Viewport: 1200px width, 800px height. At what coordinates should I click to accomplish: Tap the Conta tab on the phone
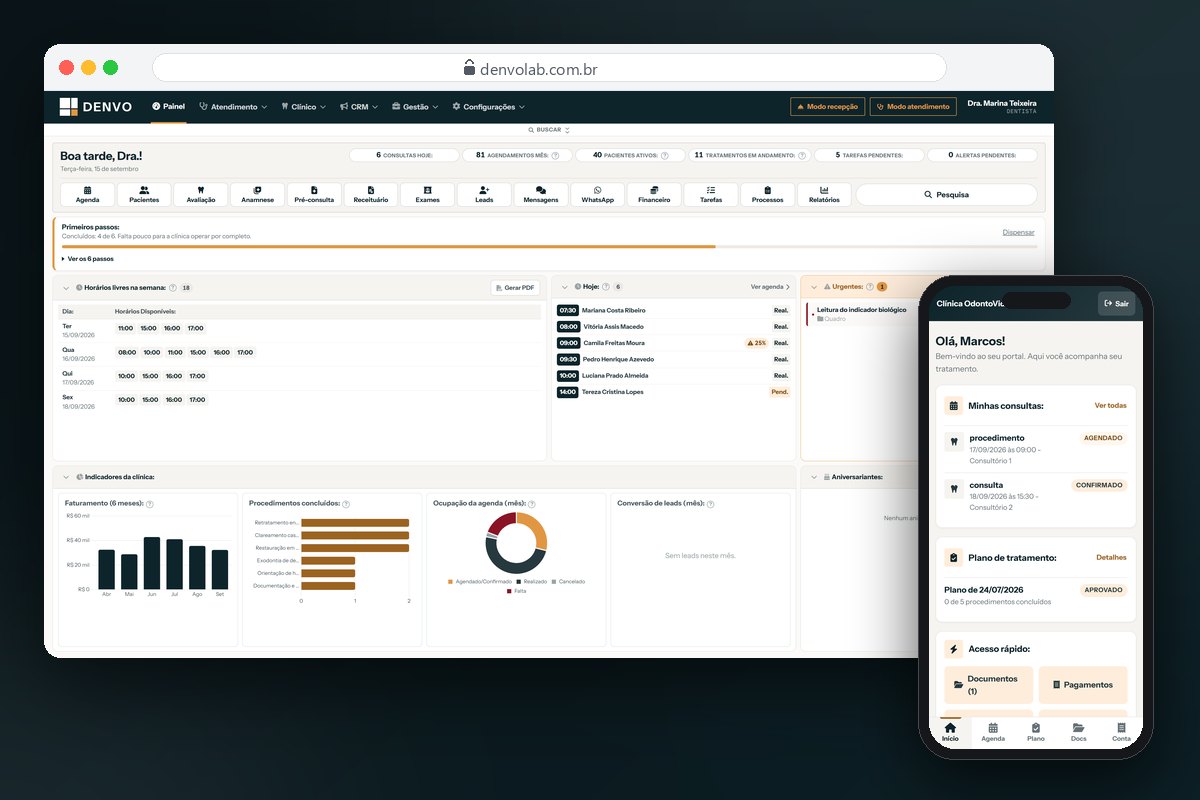coord(1122,732)
